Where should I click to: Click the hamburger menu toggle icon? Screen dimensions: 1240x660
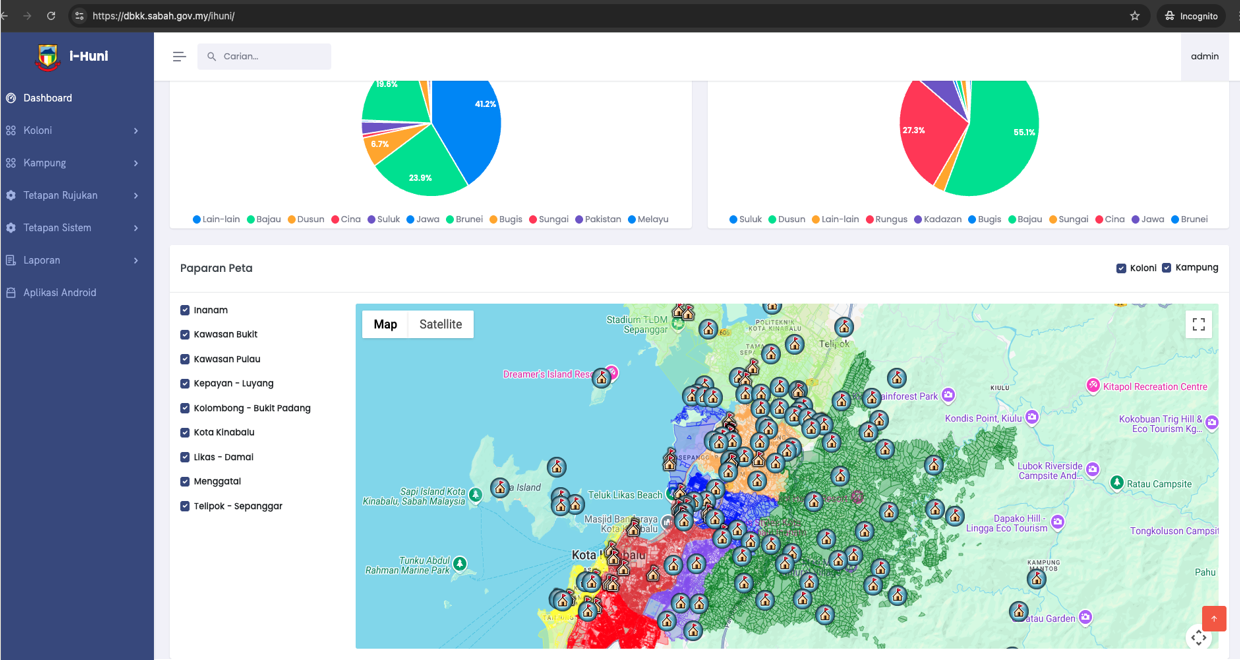pyautogui.click(x=179, y=57)
